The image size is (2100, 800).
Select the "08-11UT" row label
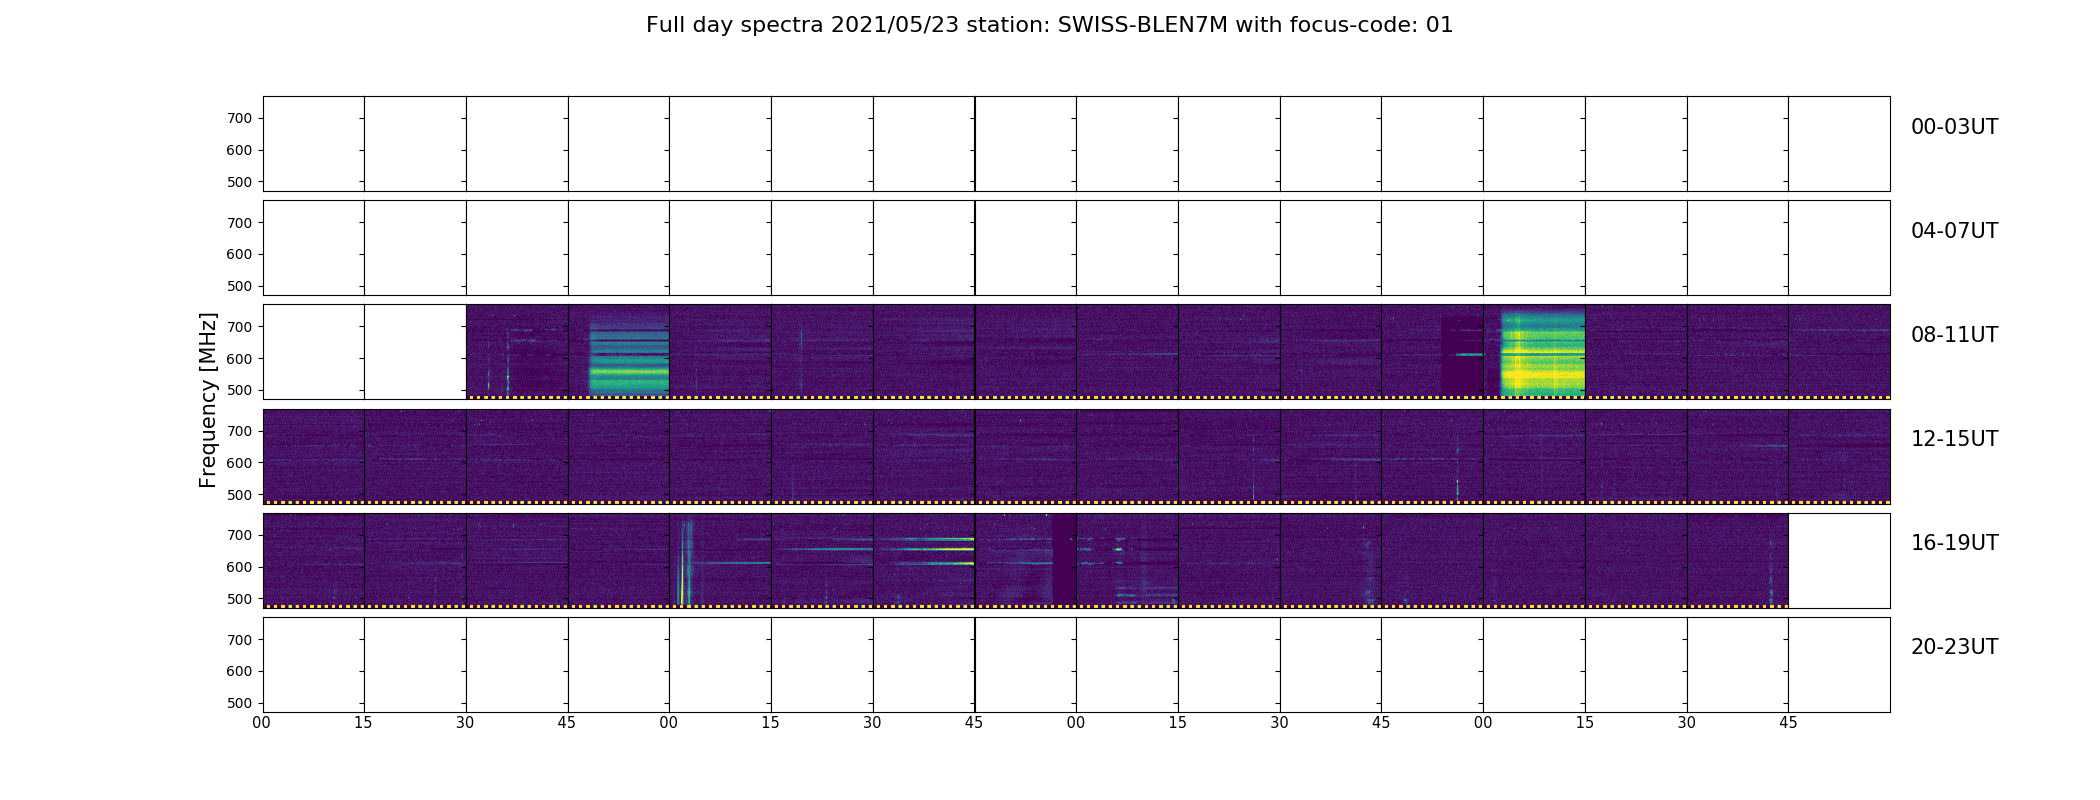(1954, 335)
